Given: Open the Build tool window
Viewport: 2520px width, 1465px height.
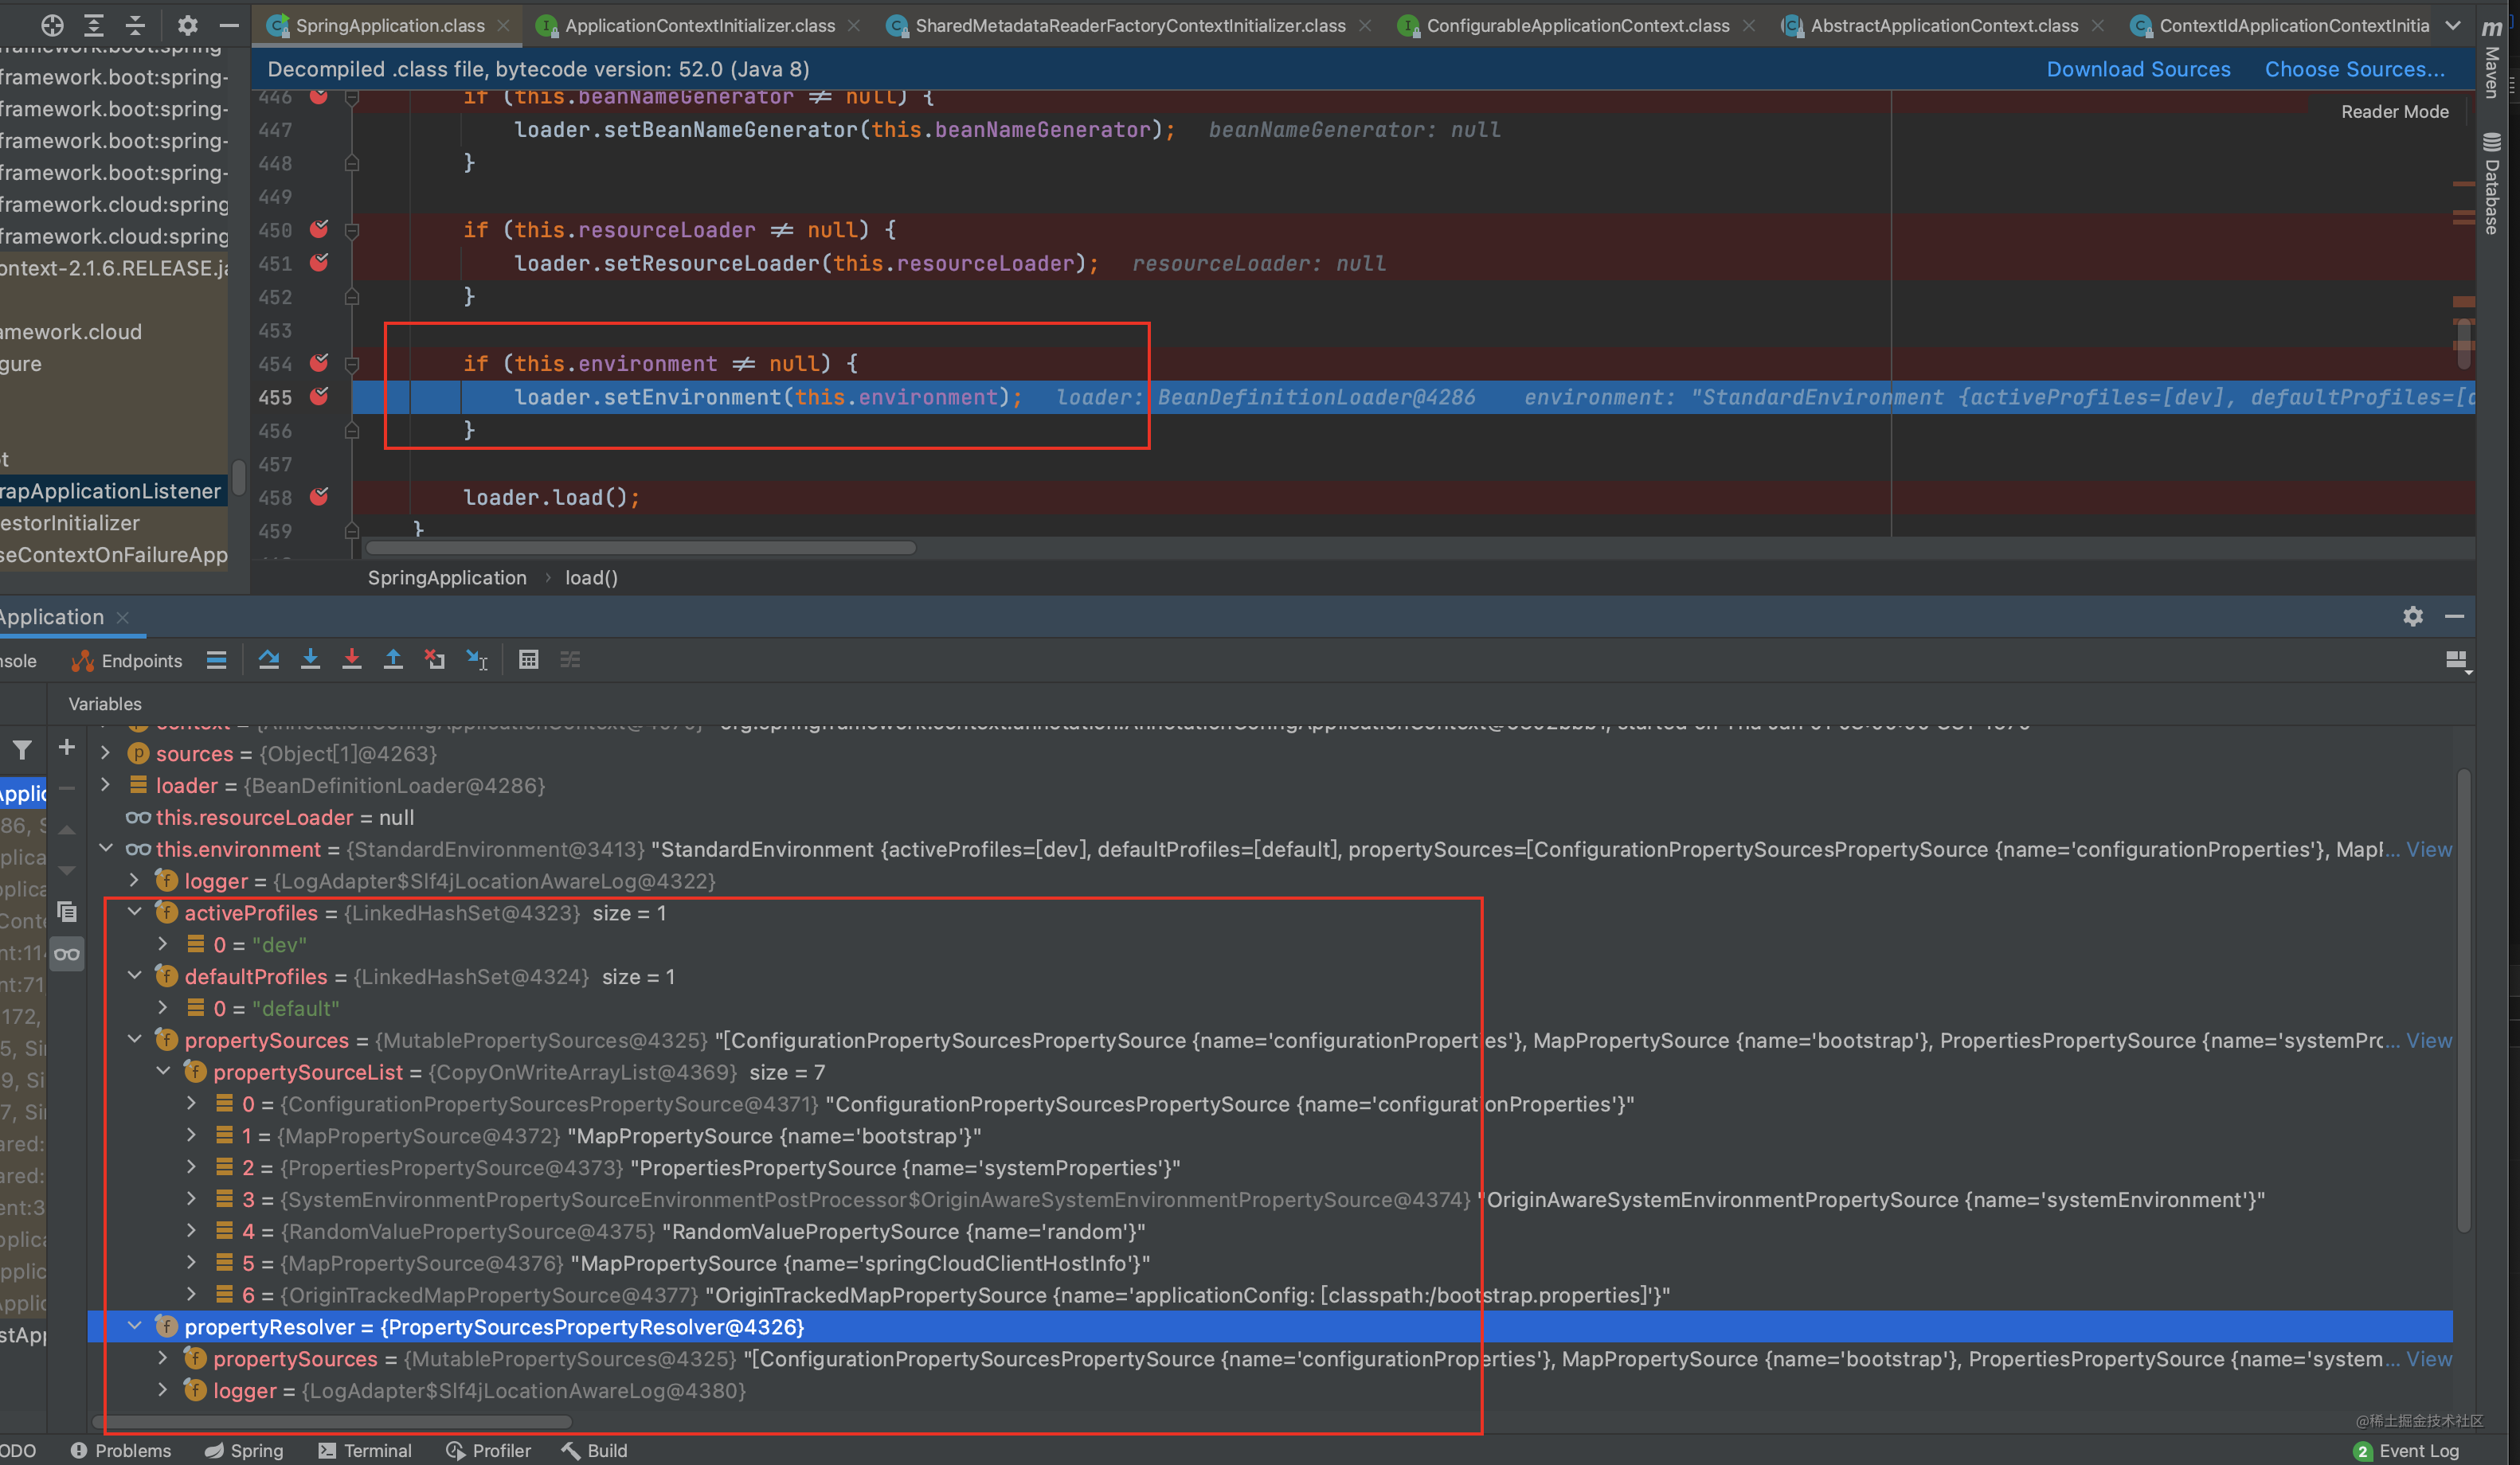Looking at the screenshot, I should 594,1450.
